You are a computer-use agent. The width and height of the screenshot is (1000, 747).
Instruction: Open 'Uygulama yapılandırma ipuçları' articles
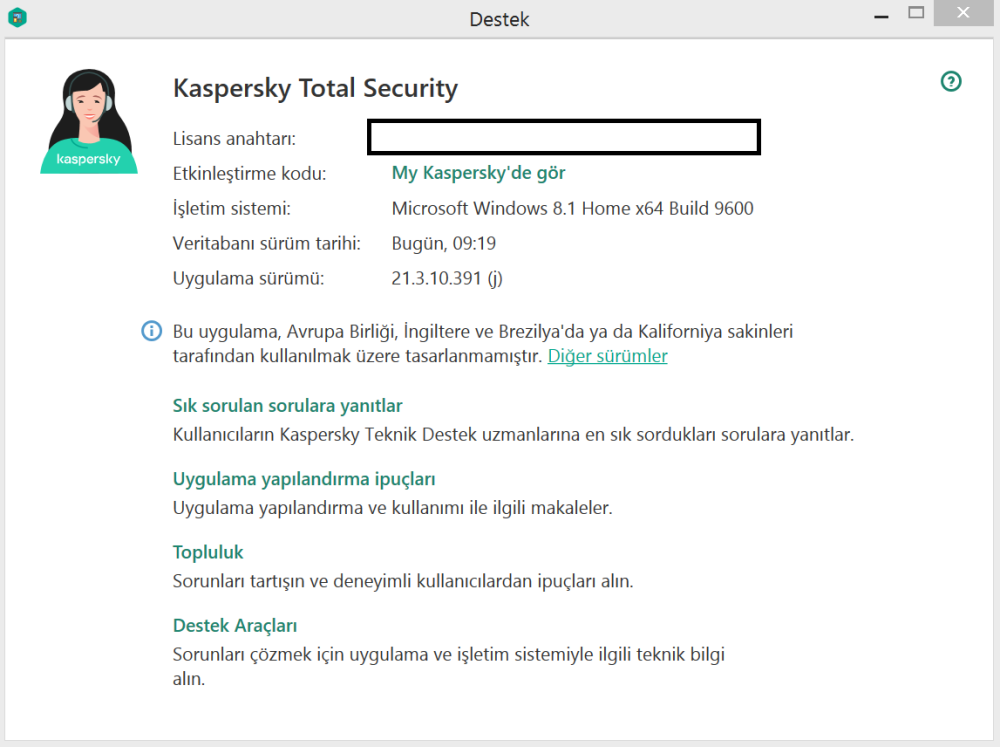pos(303,479)
